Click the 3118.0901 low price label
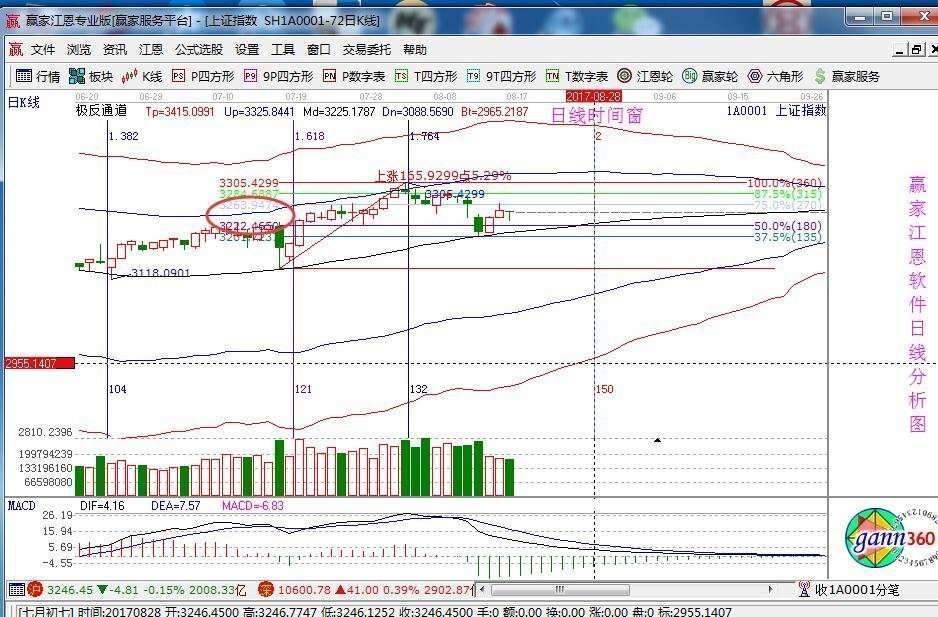The width and height of the screenshot is (938, 617). (160, 273)
